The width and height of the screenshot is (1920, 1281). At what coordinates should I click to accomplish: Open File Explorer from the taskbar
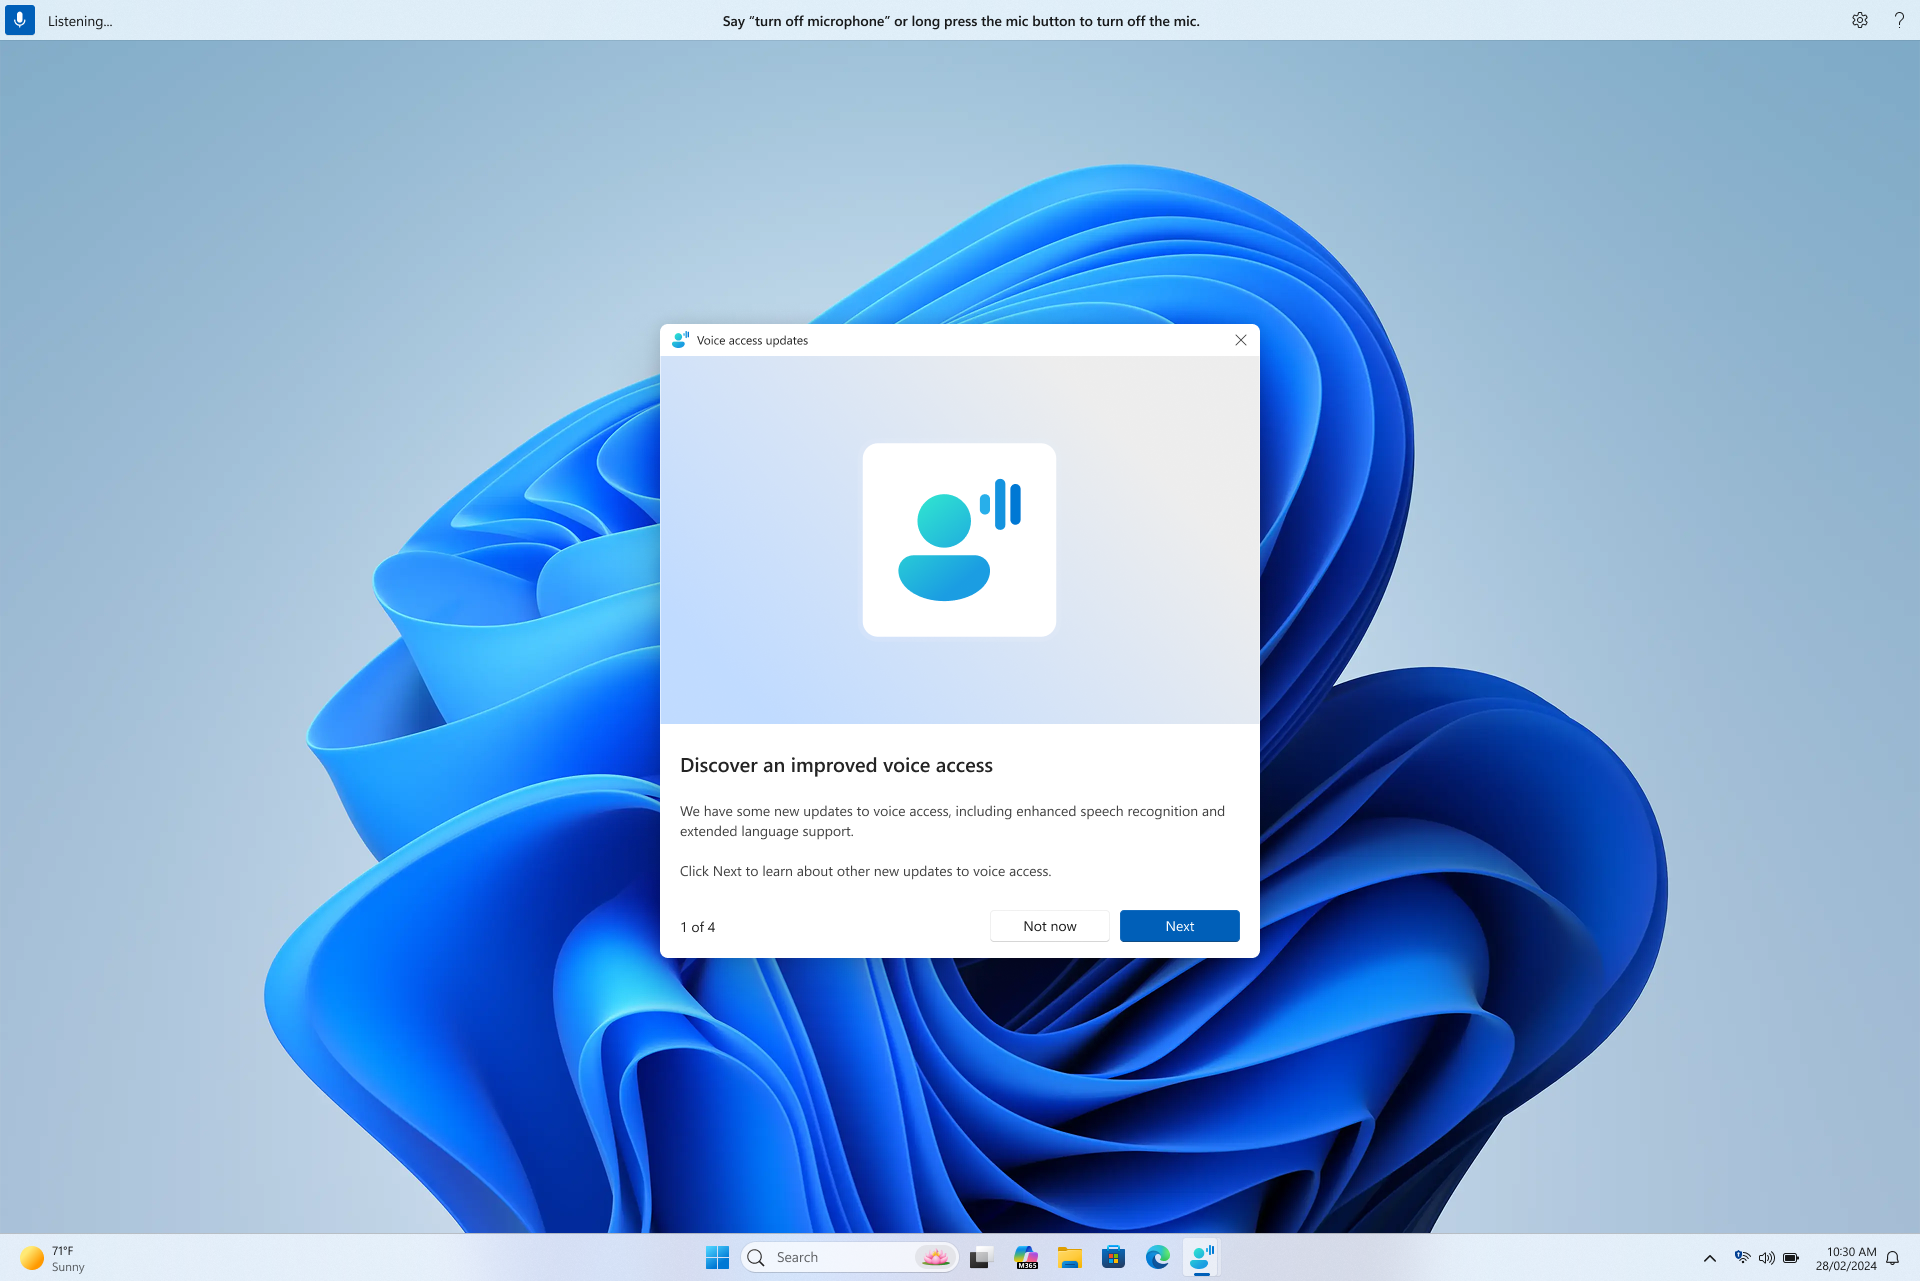[x=1069, y=1257]
